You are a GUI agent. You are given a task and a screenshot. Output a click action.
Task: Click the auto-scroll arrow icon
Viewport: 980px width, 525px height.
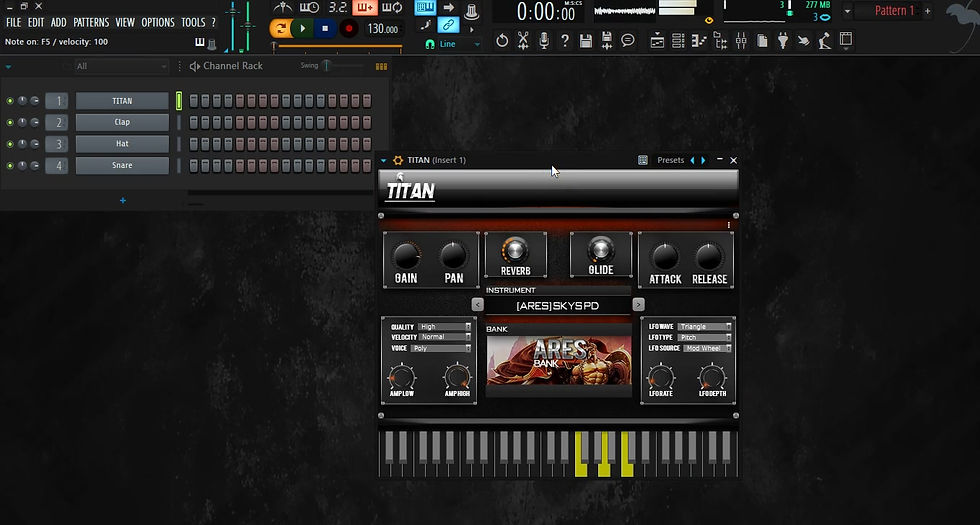pyautogui.click(x=448, y=8)
